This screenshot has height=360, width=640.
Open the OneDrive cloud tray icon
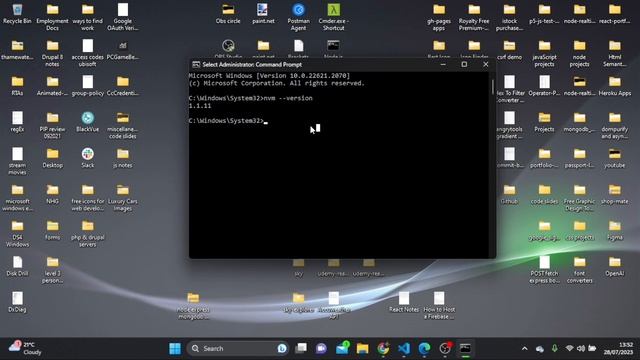point(540,349)
